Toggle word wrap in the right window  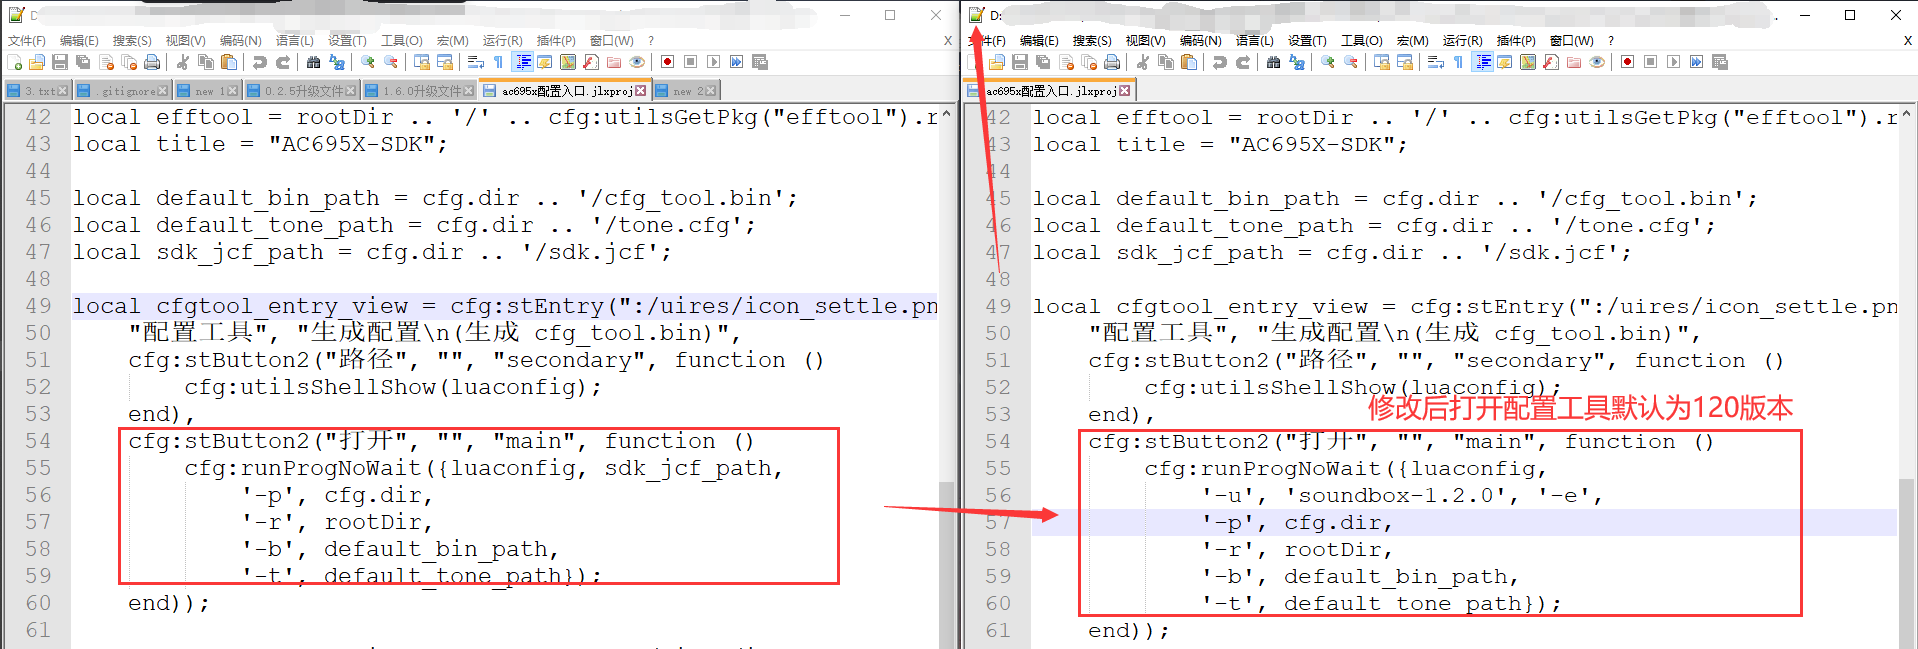click(1436, 62)
